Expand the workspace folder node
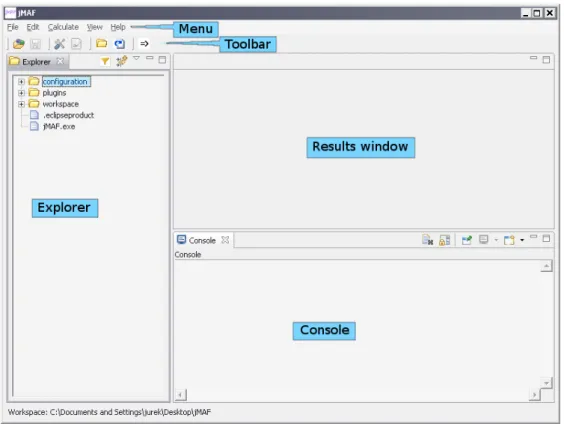Image resolution: width=564 pixels, height=424 pixels. tap(21, 104)
